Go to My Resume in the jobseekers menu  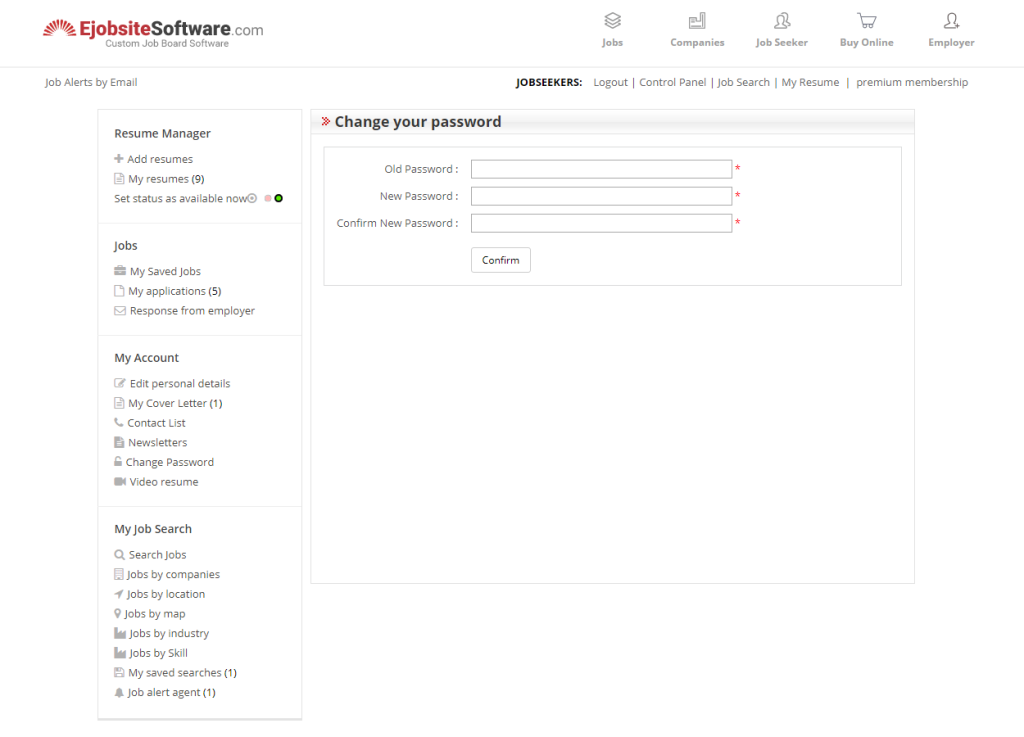click(810, 82)
